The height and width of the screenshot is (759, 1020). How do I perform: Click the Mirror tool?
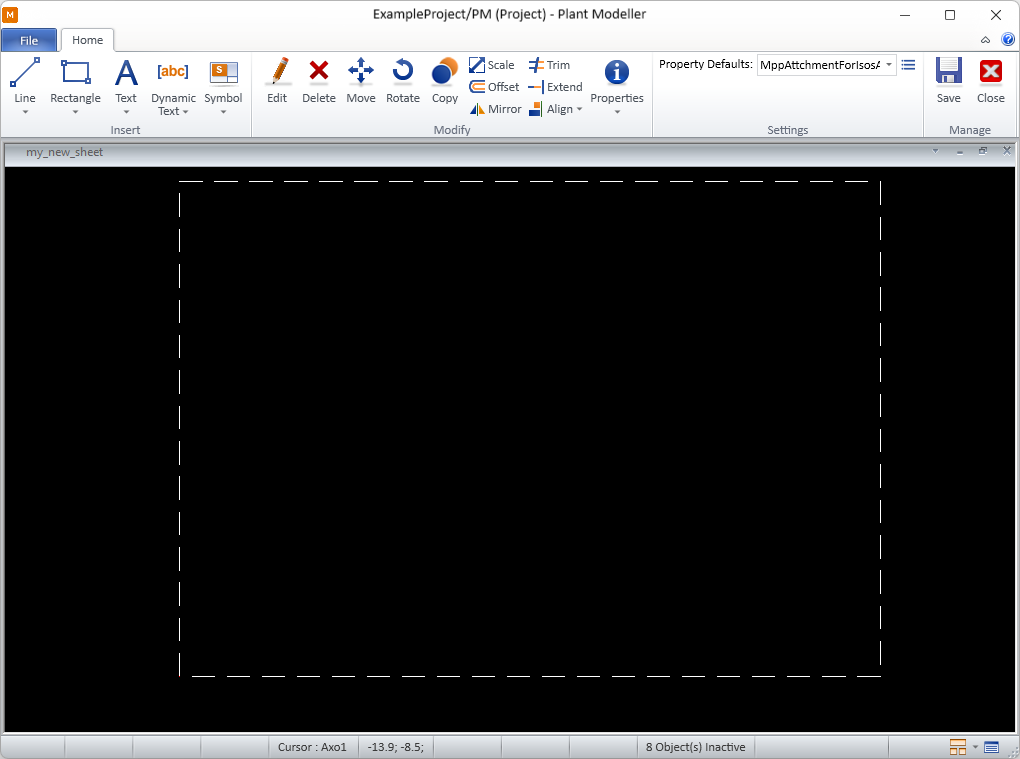pos(496,109)
